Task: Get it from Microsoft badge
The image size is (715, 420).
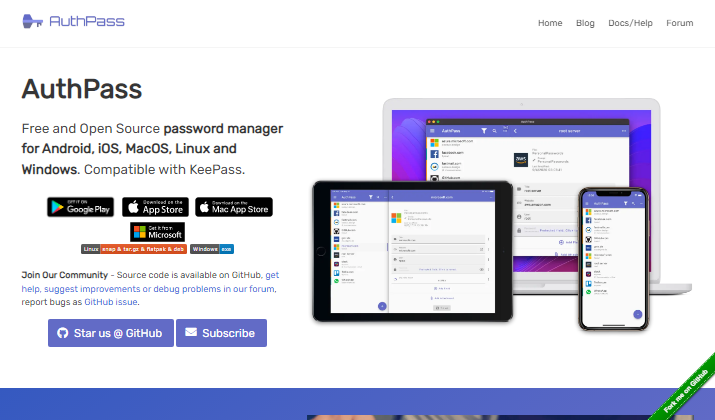Action: click(157, 232)
